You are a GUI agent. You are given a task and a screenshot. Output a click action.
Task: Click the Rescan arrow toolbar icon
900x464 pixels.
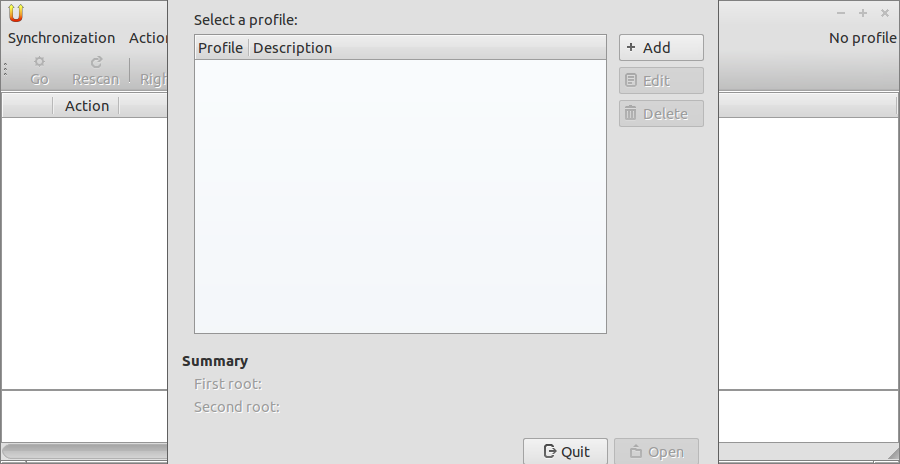(x=96, y=61)
